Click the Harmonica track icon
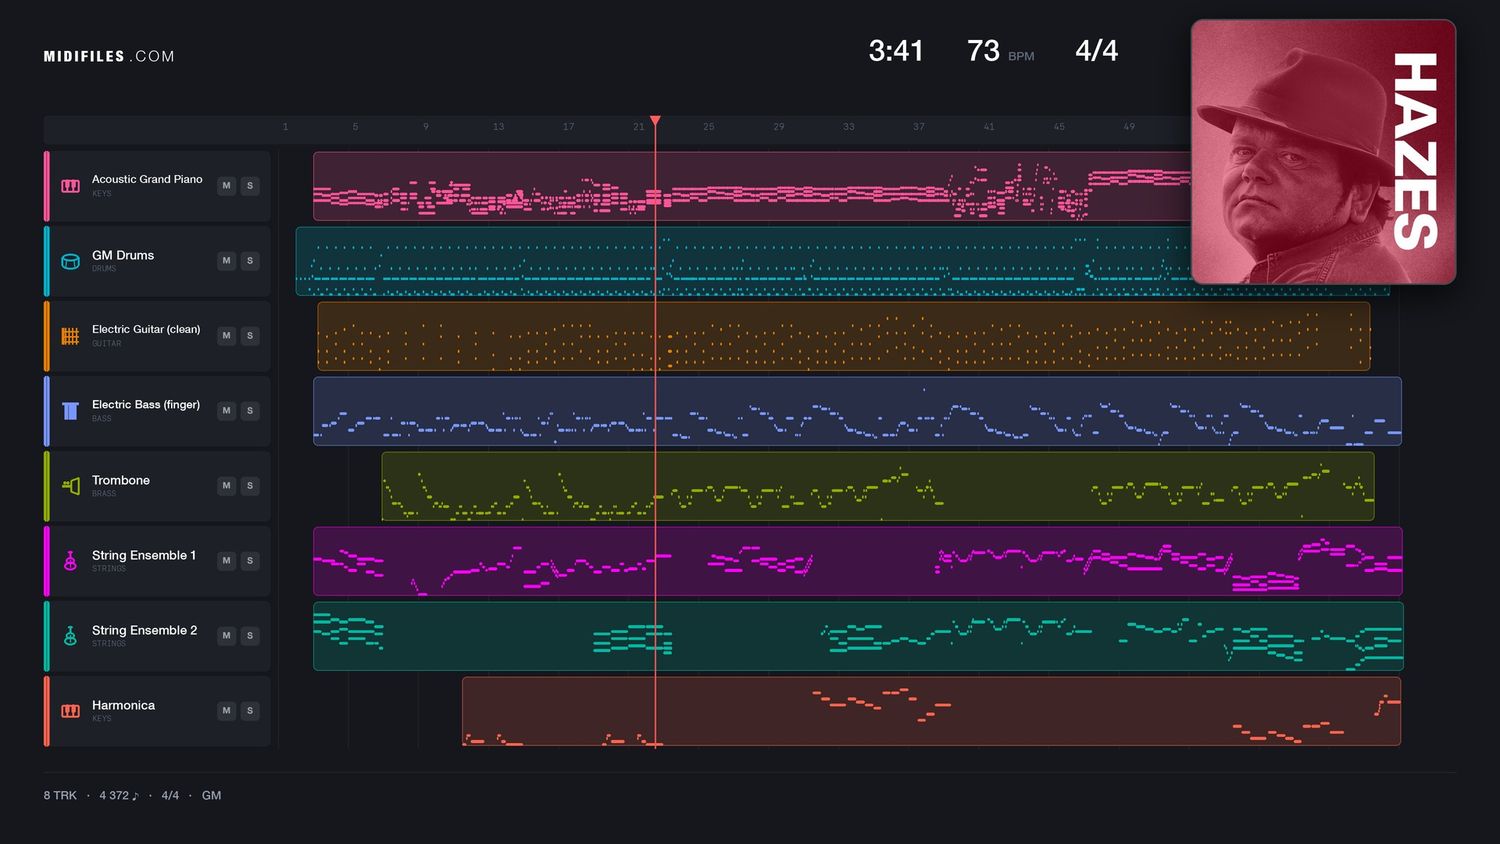Viewport: 1500px width, 844px height. pos(70,711)
